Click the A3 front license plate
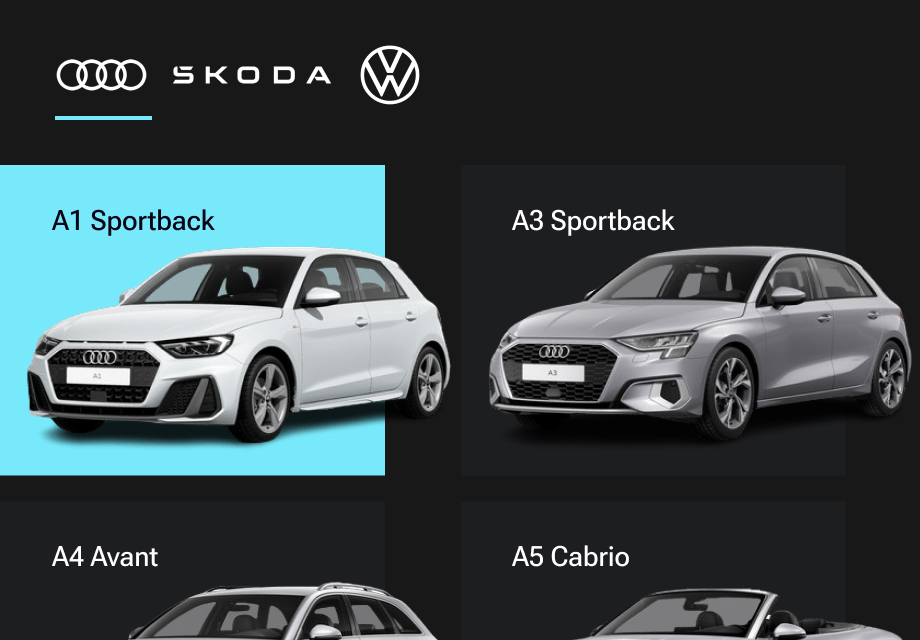The height and width of the screenshot is (640, 920). click(553, 373)
